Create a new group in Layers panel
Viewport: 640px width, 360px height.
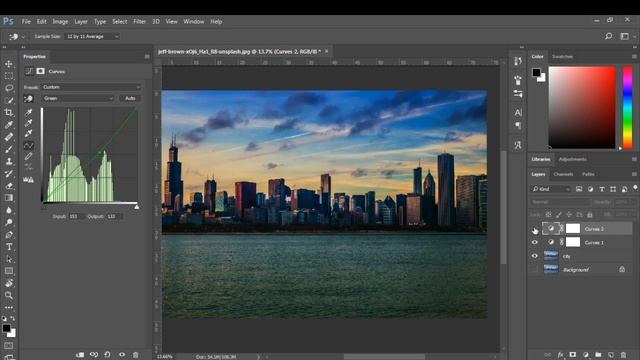pos(598,355)
